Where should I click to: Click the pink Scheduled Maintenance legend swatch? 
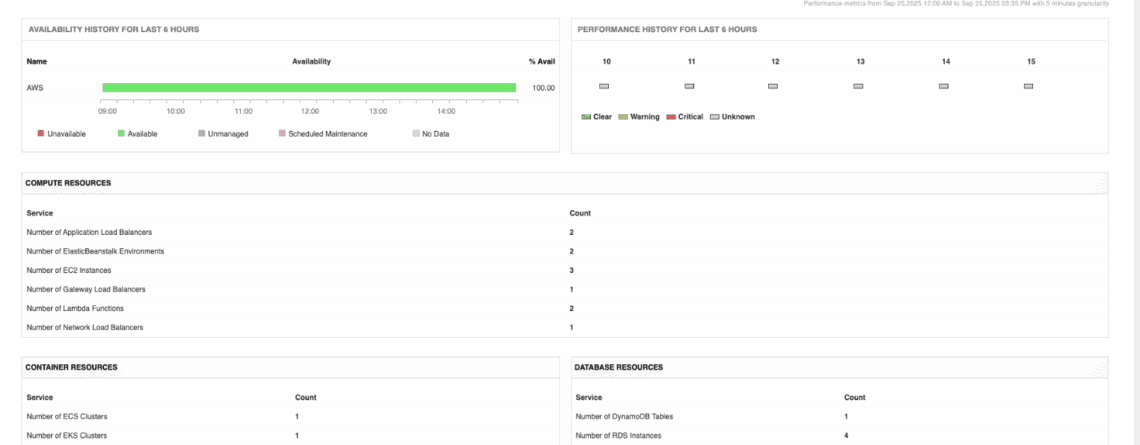point(282,134)
